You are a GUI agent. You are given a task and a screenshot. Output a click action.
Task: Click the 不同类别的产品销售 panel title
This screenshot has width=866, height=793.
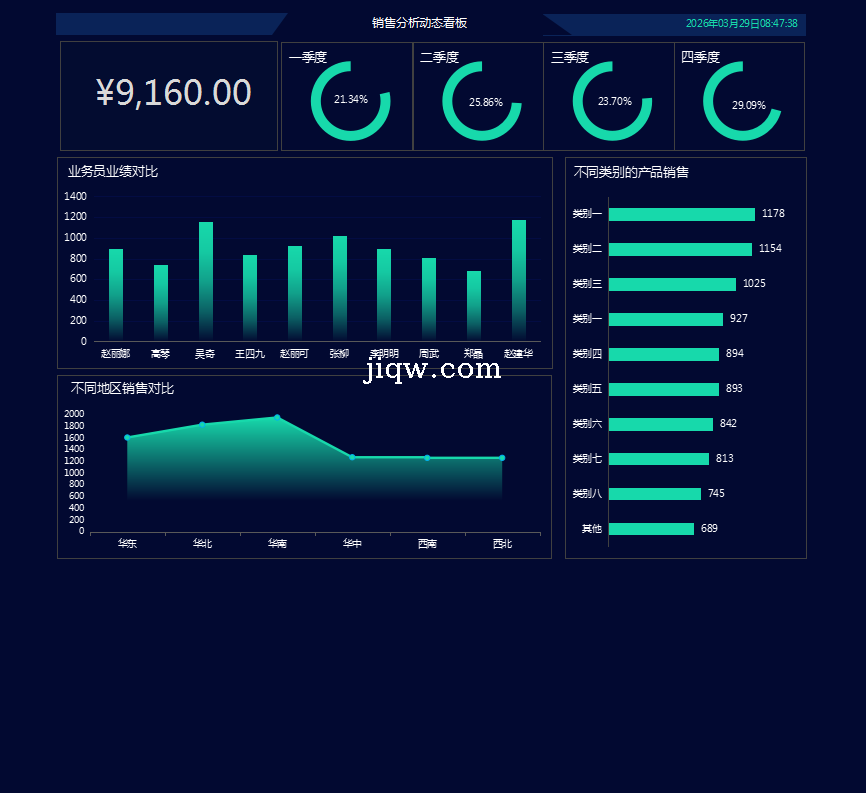pos(631,173)
